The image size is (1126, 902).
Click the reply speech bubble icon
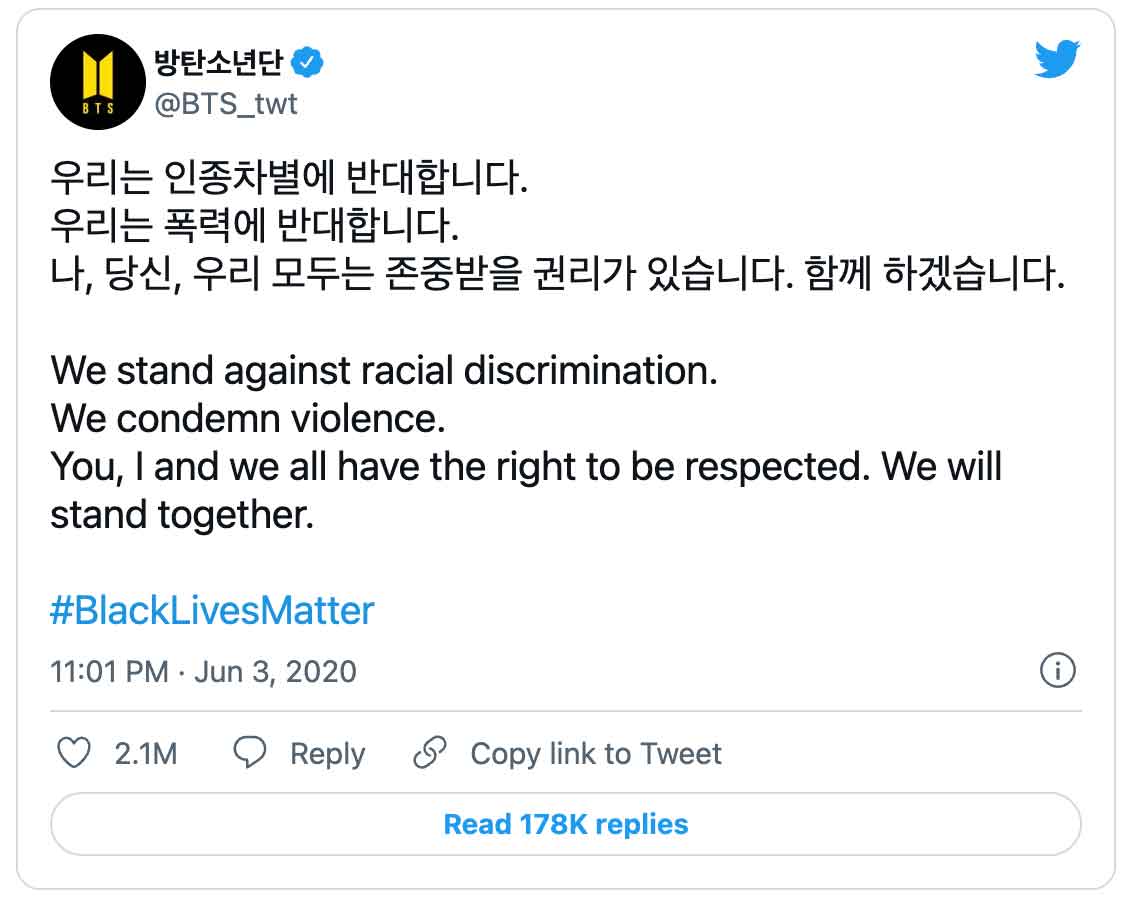click(249, 753)
